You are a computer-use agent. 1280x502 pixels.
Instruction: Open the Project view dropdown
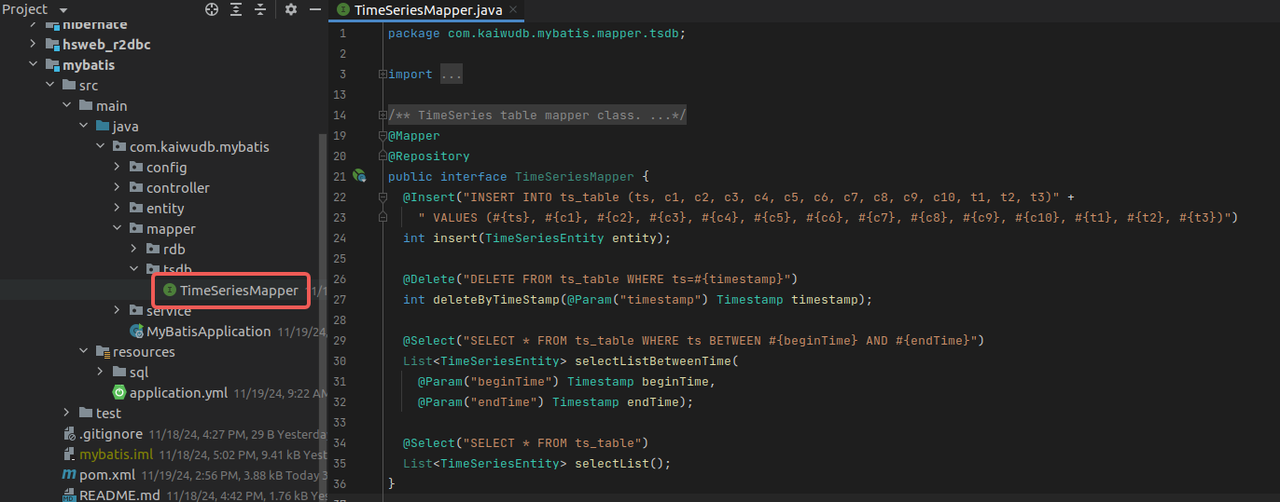pos(64,9)
